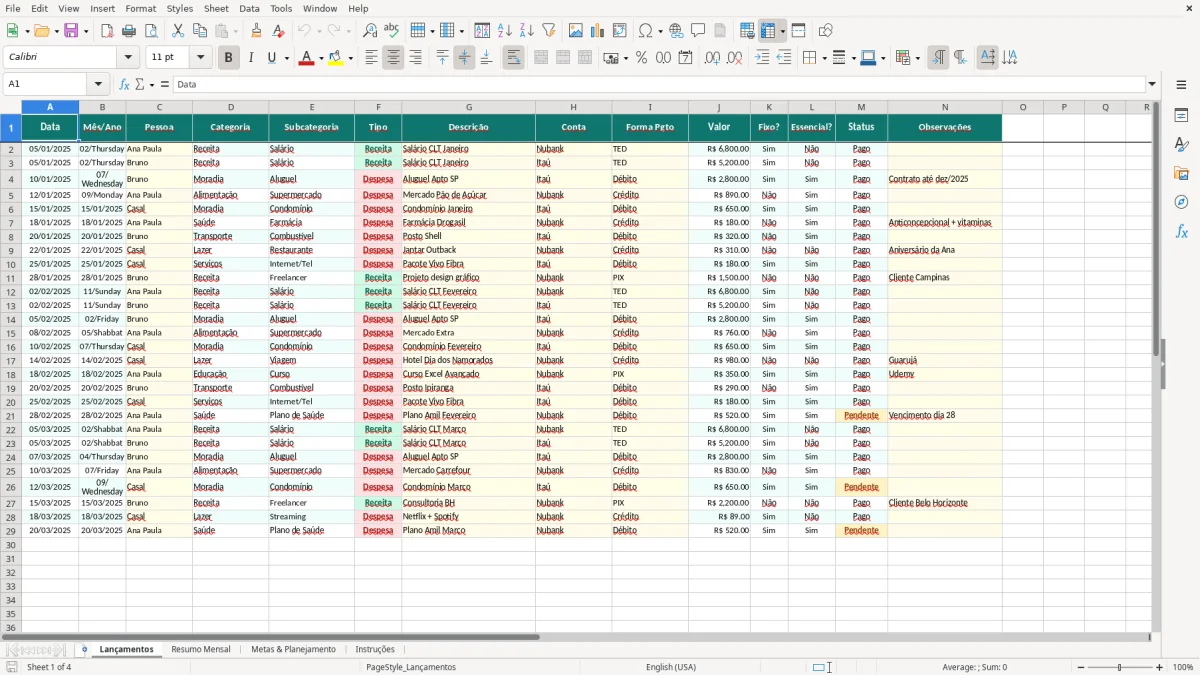The width and height of the screenshot is (1200, 675).
Task: Run the spelling check
Action: click(x=392, y=31)
